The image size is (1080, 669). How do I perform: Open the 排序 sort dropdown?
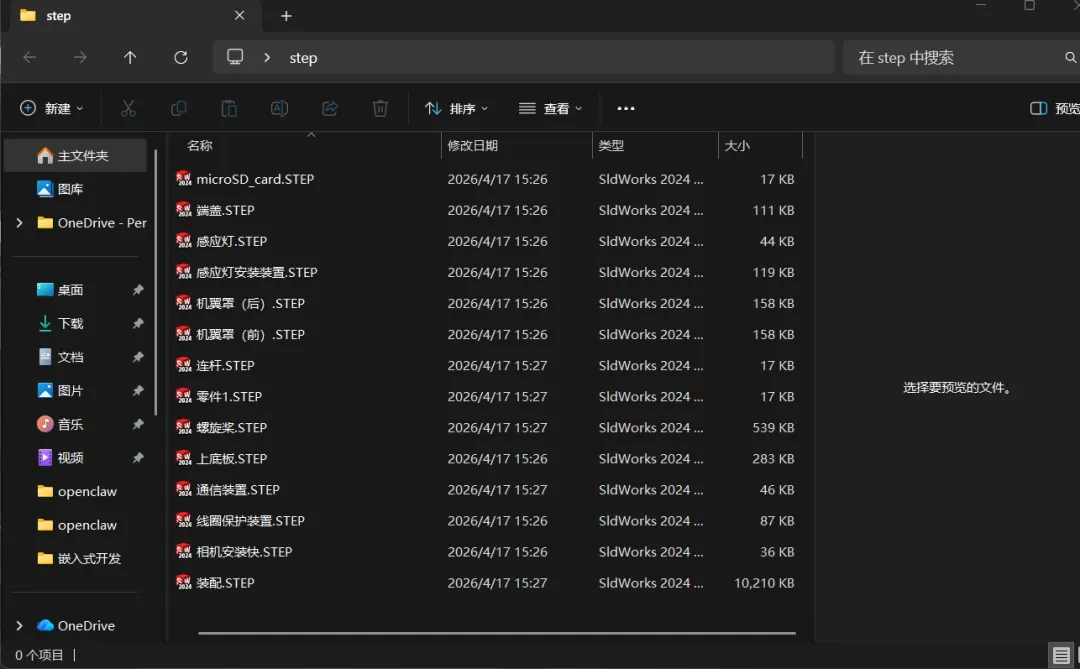pyautogui.click(x=456, y=108)
